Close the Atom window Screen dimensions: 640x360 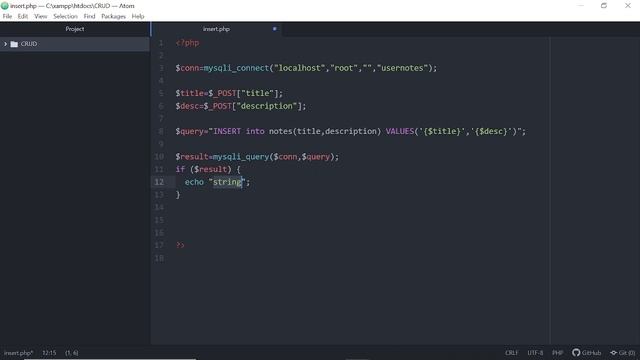[x=628, y=6]
